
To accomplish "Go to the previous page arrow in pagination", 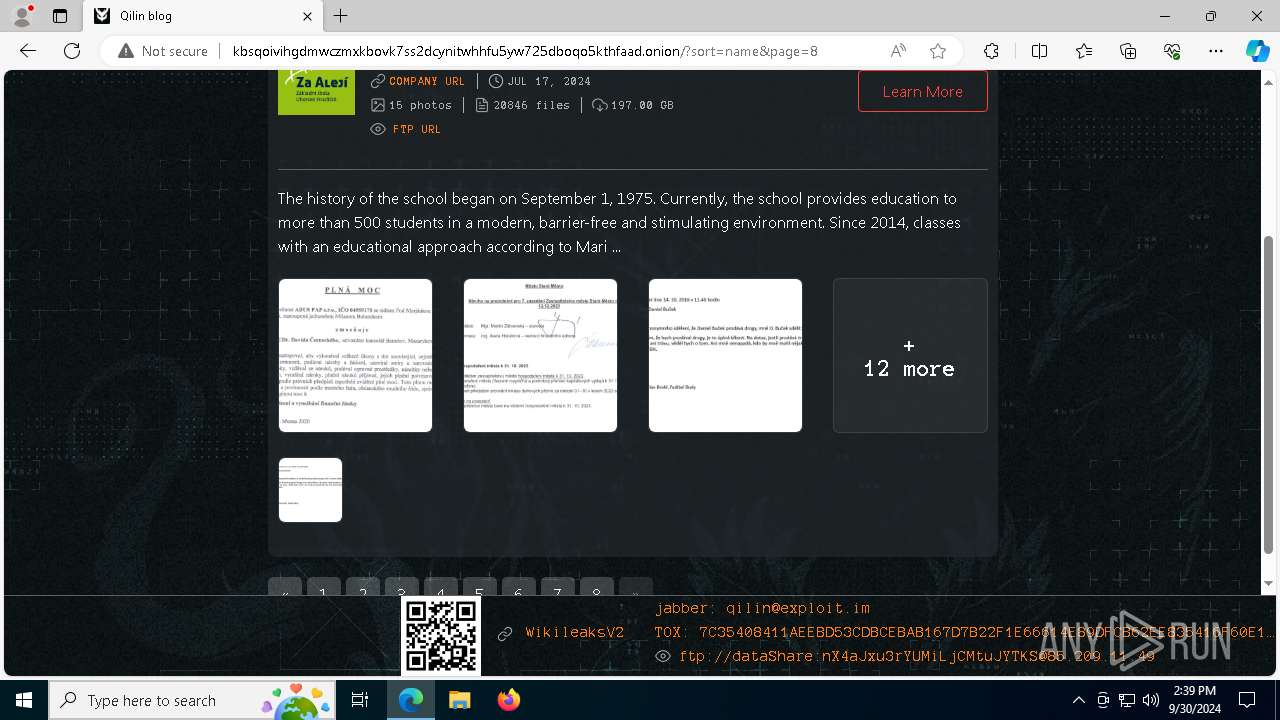I will coord(285,588).
